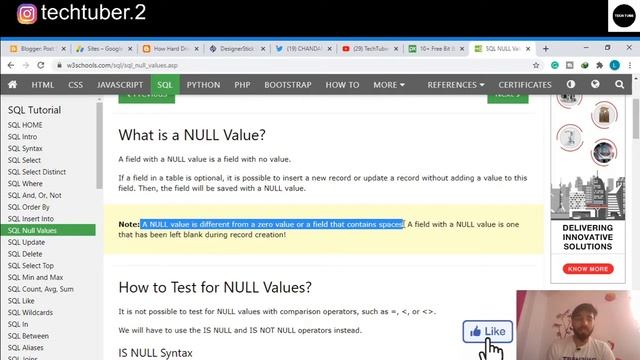Image resolution: width=640 pixels, height=360 pixels.
Task: Switch to the 10+ Free Bit tab
Action: coord(436,49)
